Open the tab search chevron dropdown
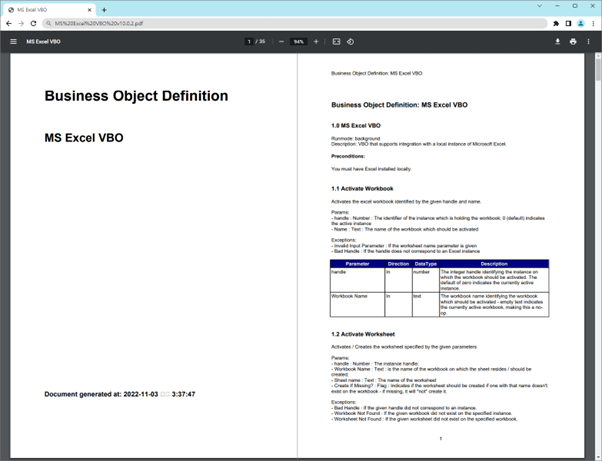The height and width of the screenshot is (461, 602). pos(539,6)
